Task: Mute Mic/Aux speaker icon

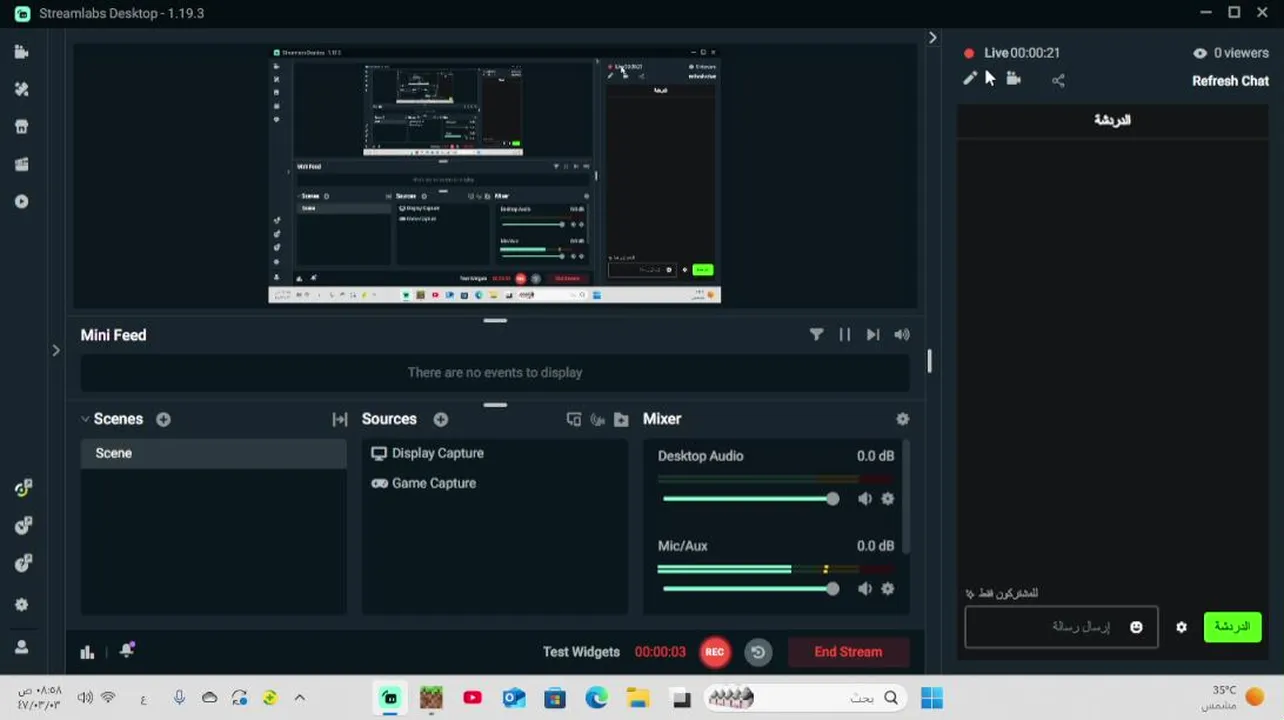Action: pos(865,589)
